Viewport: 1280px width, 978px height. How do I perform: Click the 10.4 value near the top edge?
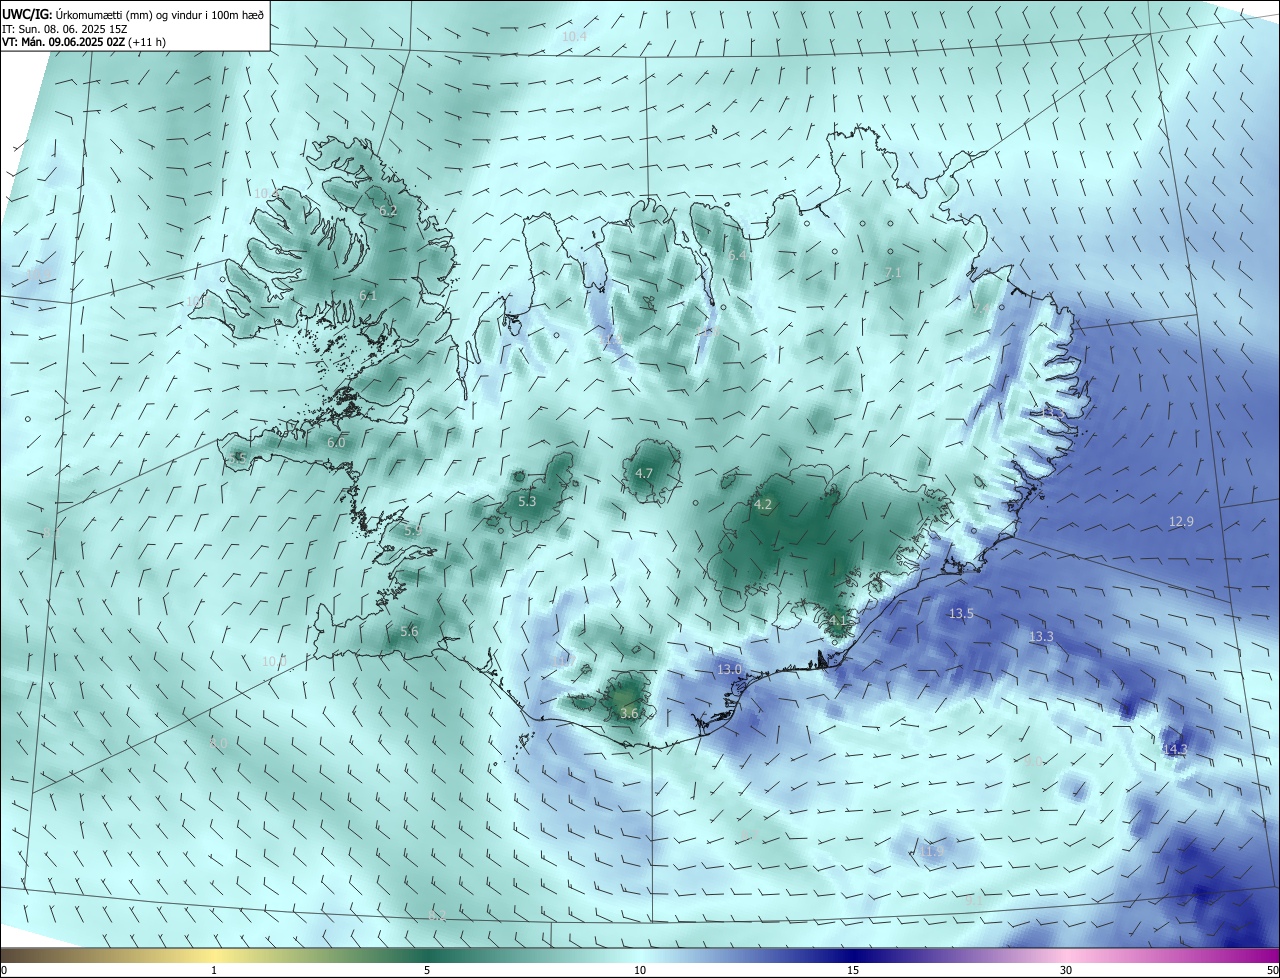tap(574, 37)
